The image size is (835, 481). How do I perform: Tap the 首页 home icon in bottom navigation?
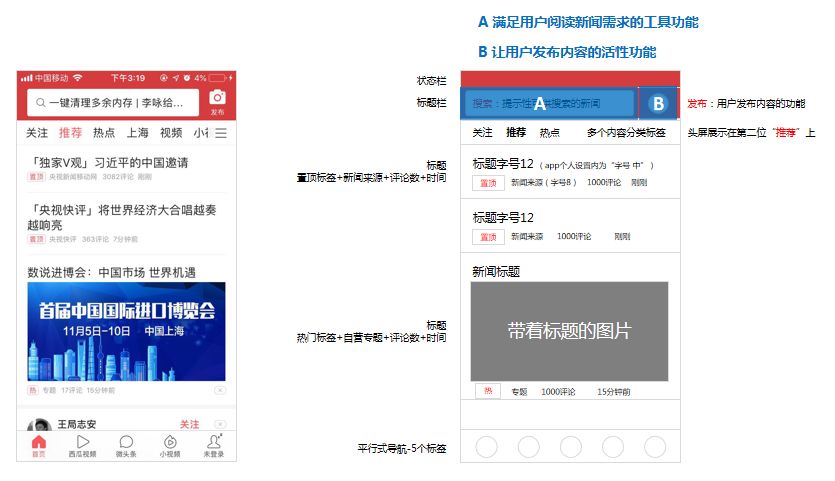[x=39, y=446]
